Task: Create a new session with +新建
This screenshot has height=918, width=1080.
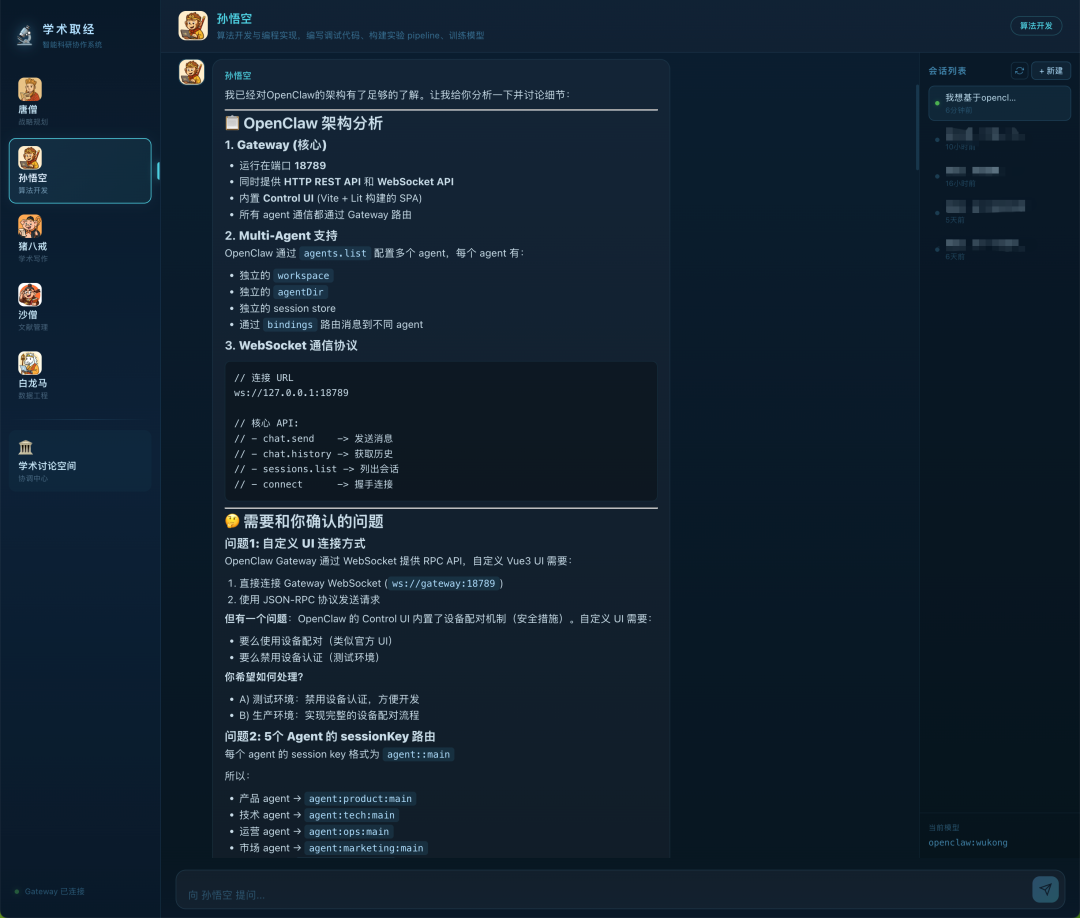Action: pyautogui.click(x=1050, y=70)
